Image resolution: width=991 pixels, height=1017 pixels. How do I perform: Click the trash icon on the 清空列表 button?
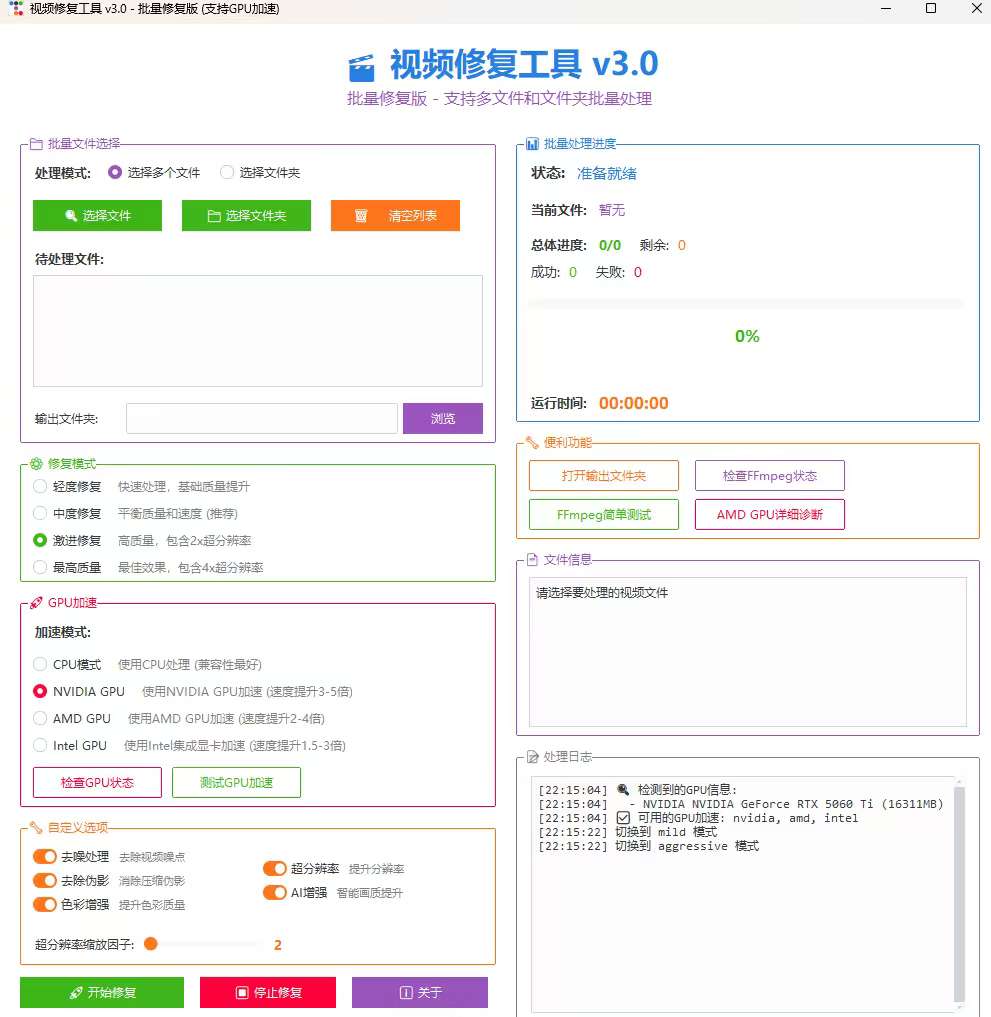click(x=361, y=216)
